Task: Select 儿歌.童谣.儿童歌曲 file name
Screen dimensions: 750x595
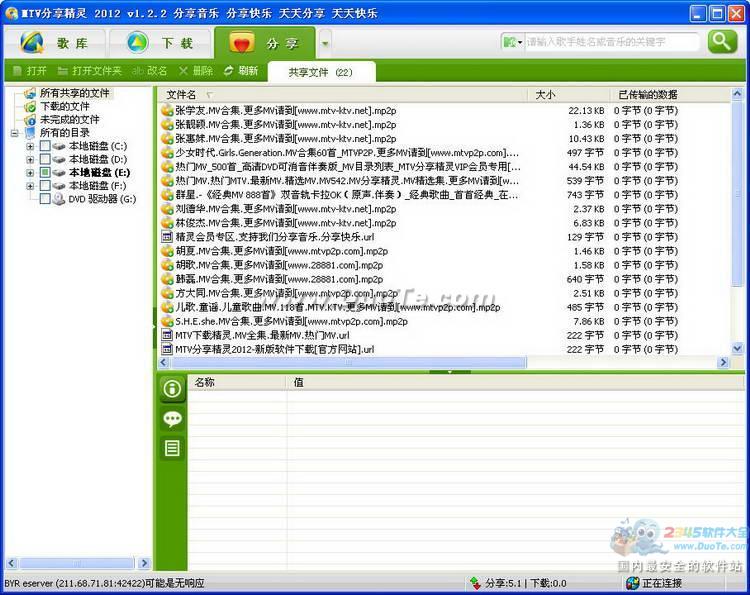Action: [338, 308]
